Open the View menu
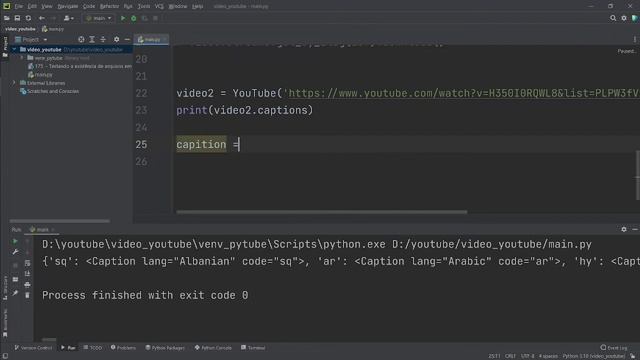Viewport: 640px width, 360px height. [47, 6]
